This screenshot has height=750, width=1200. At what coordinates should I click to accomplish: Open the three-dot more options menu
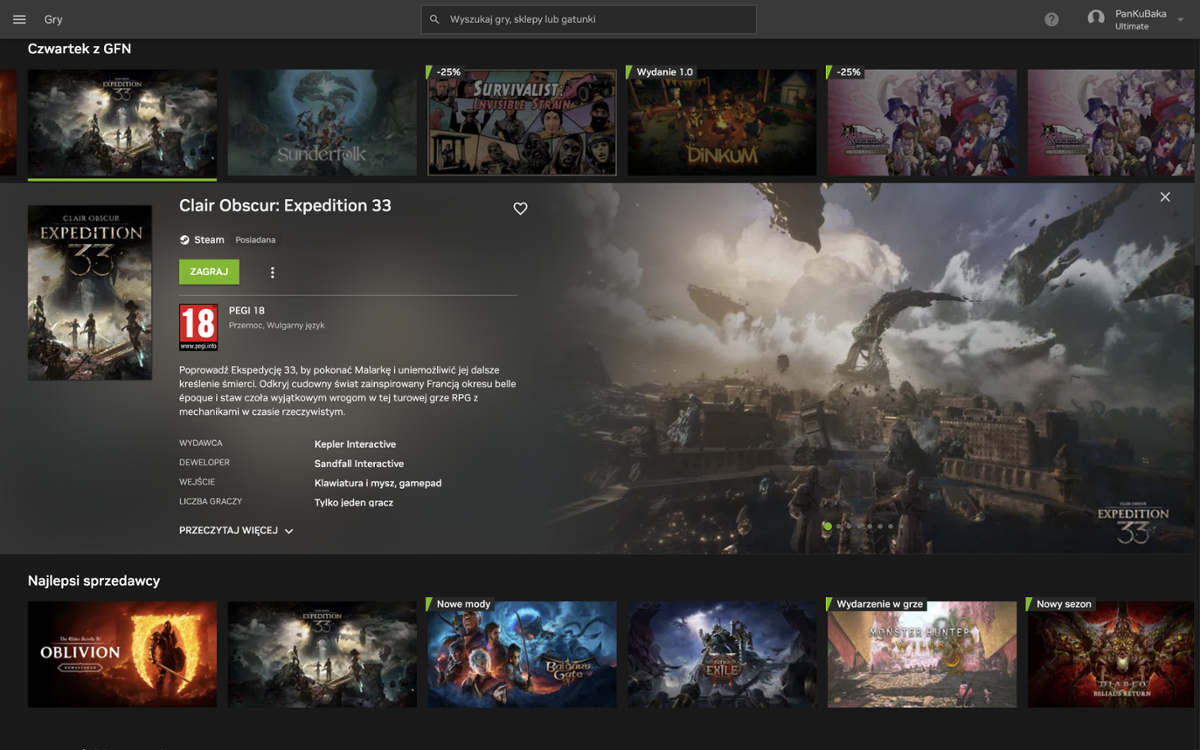click(x=272, y=272)
